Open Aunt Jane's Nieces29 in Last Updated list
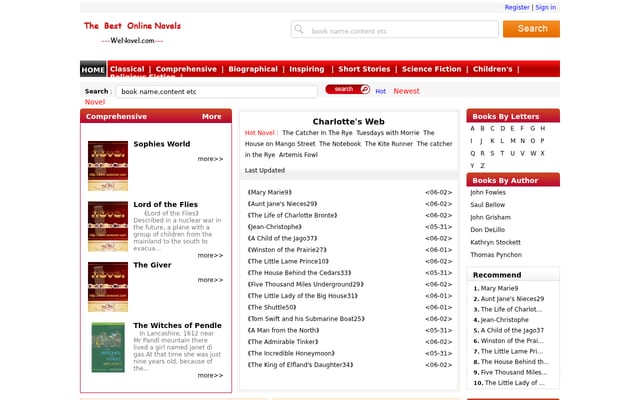 282,204
